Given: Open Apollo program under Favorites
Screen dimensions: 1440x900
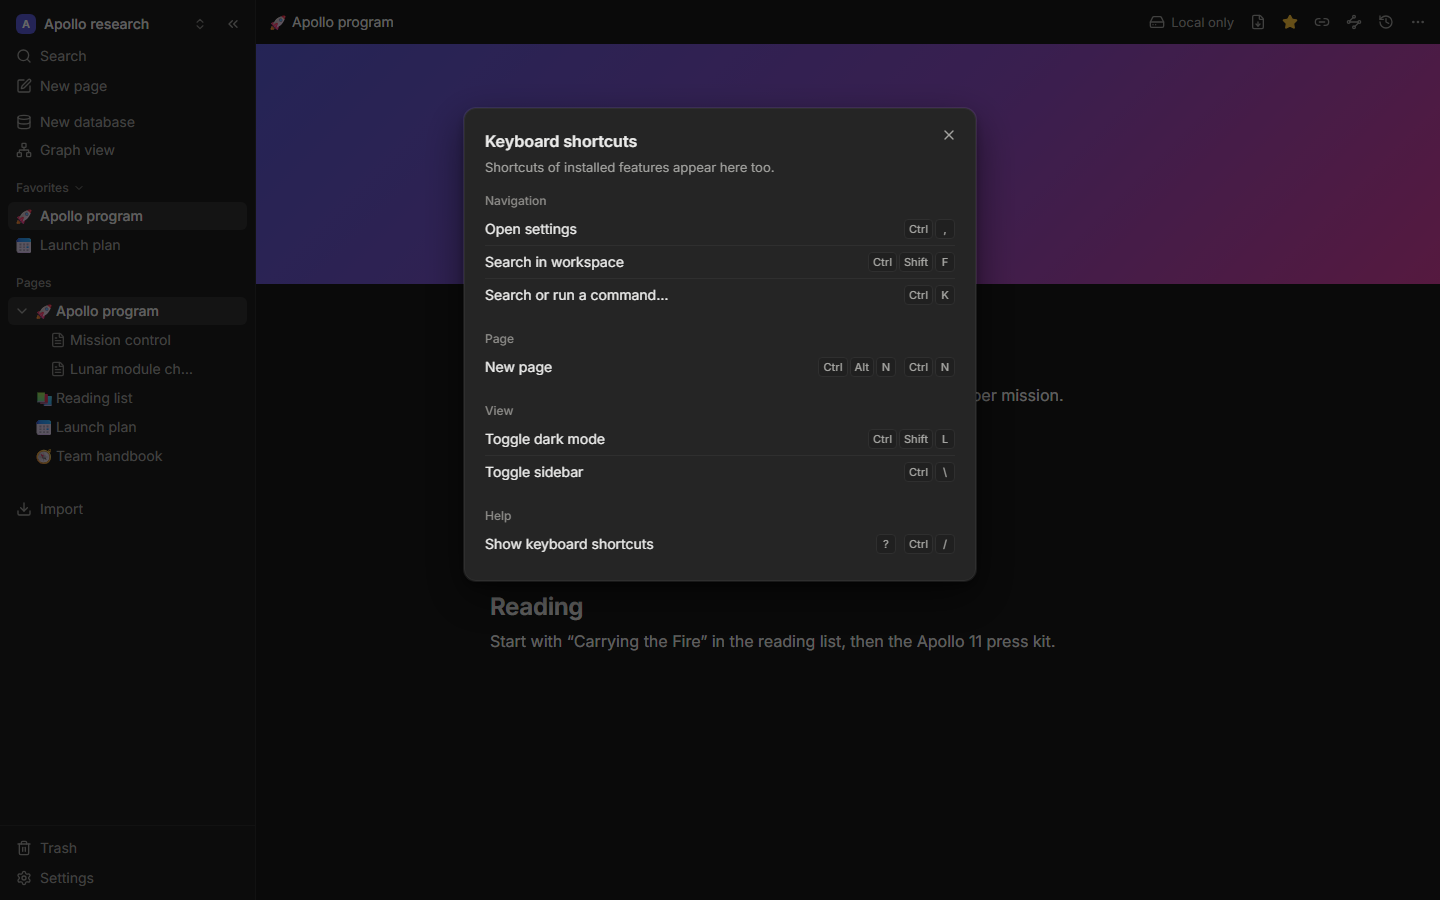Looking at the screenshot, I should click(x=127, y=216).
